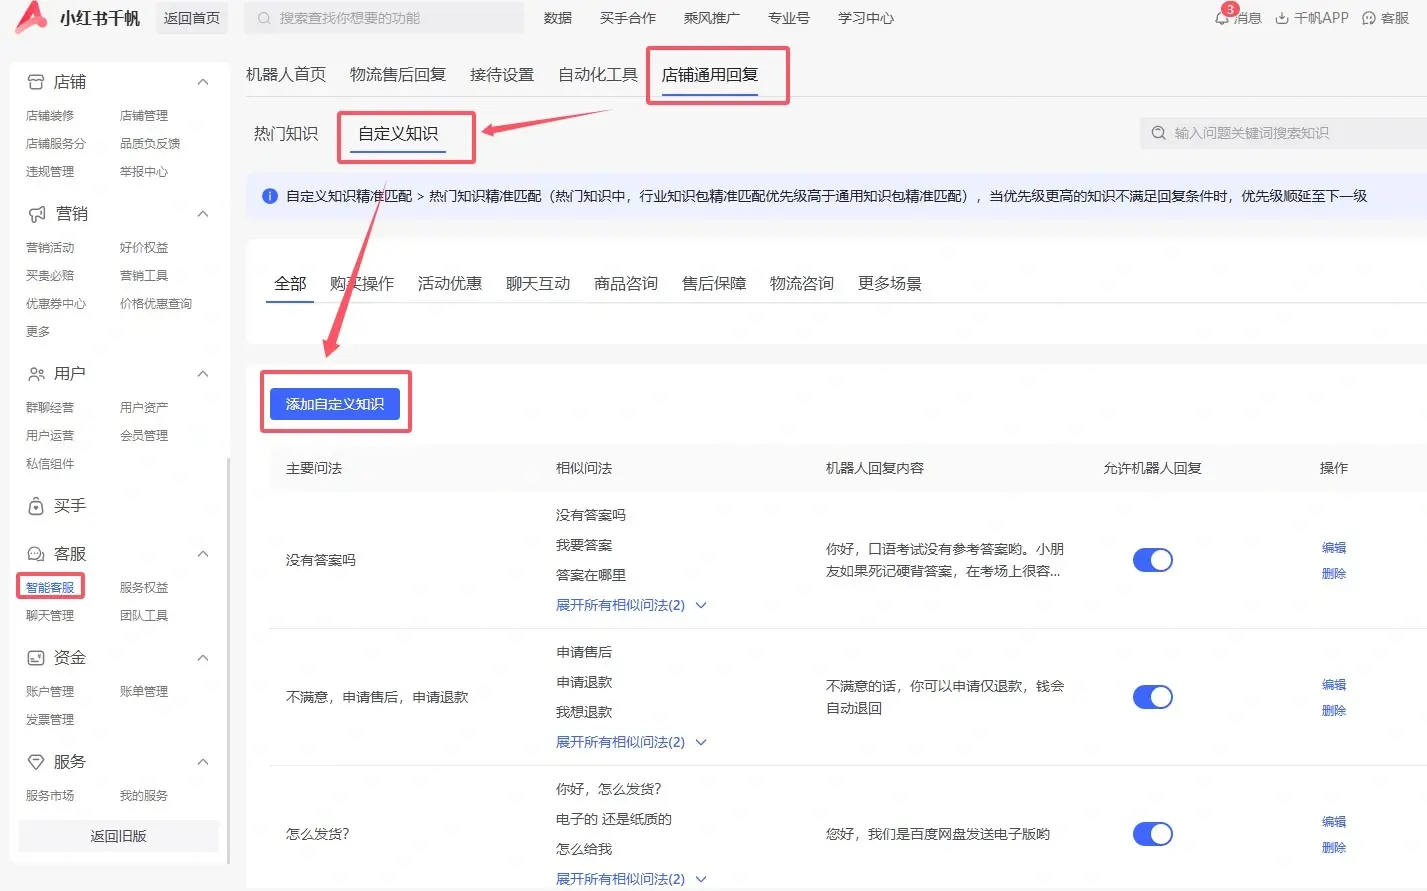This screenshot has width=1427, height=891.
Task: Open 店铺装修 in sidebar
Action: click(x=50, y=116)
